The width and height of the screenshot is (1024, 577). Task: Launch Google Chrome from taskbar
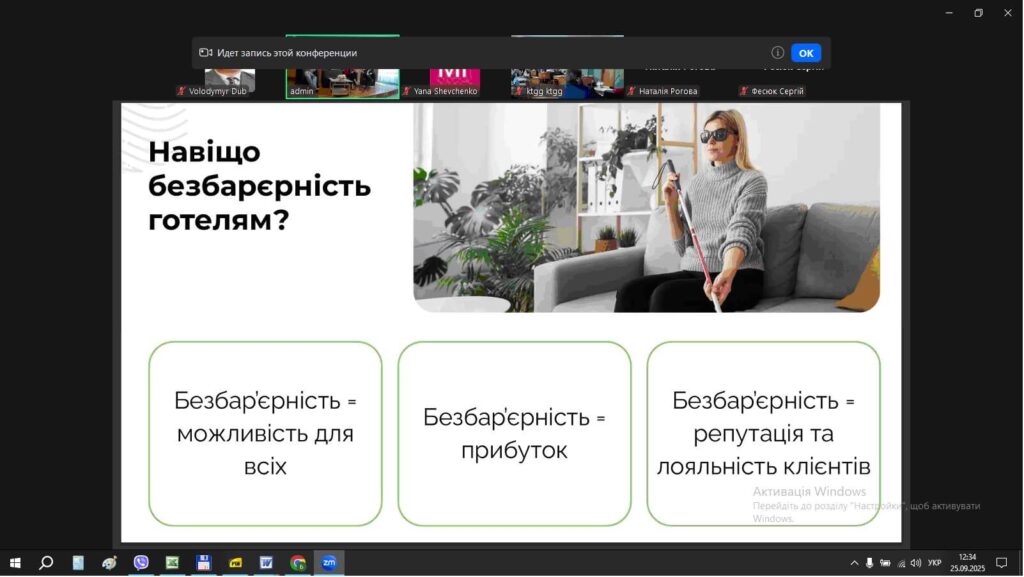point(297,563)
